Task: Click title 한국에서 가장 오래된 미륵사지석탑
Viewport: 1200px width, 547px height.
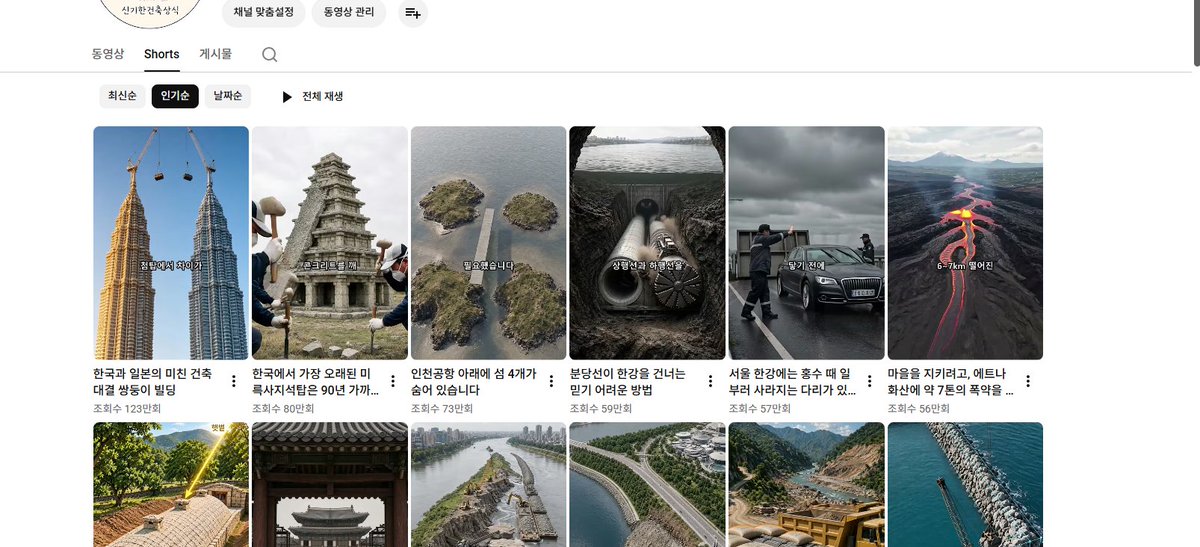Action: point(315,382)
